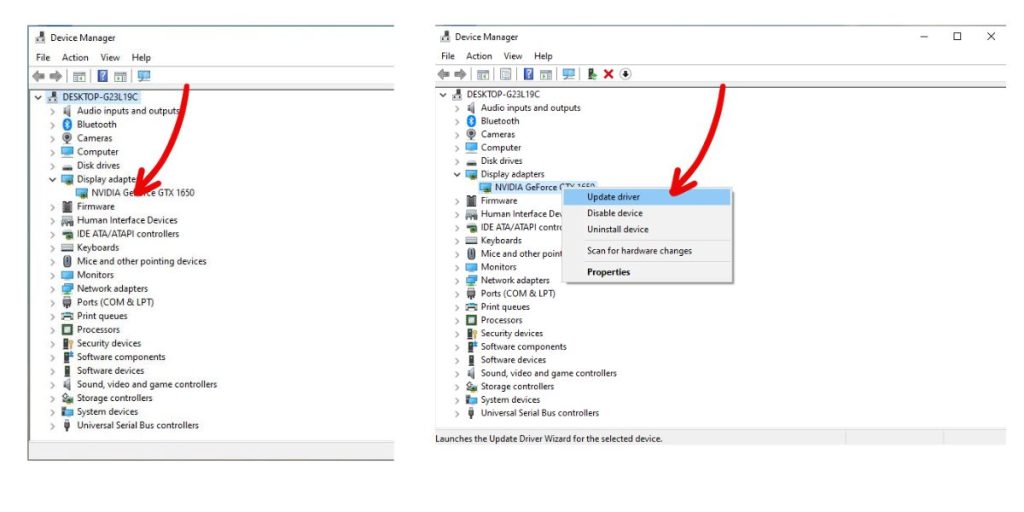
Task: Click the Bluetooth icon in the left window's tree
Action: [x=67, y=124]
